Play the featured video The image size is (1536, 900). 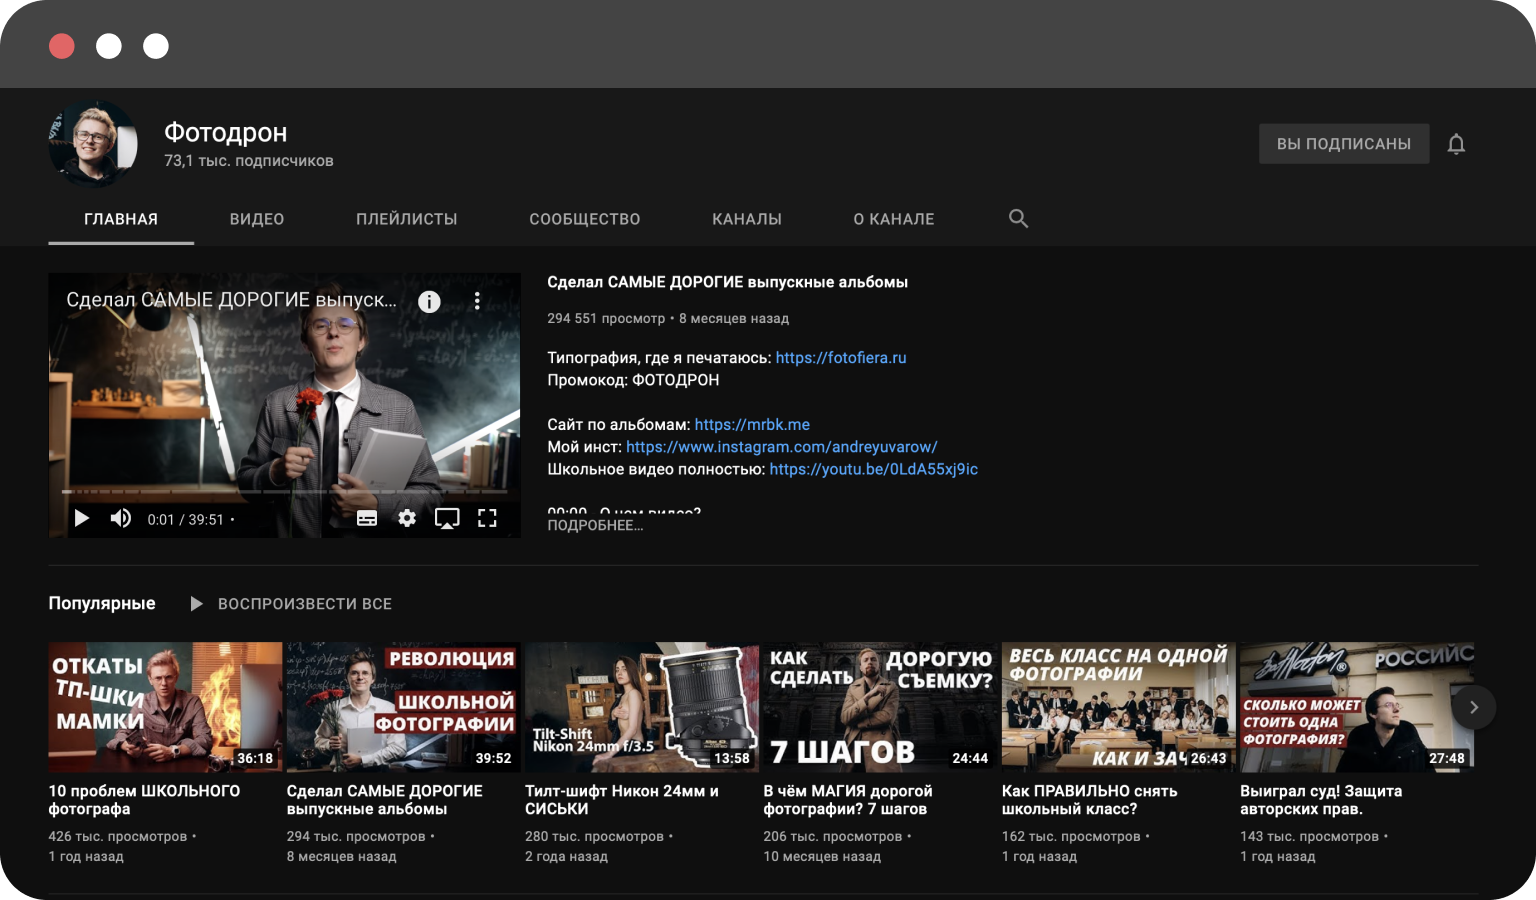(82, 518)
